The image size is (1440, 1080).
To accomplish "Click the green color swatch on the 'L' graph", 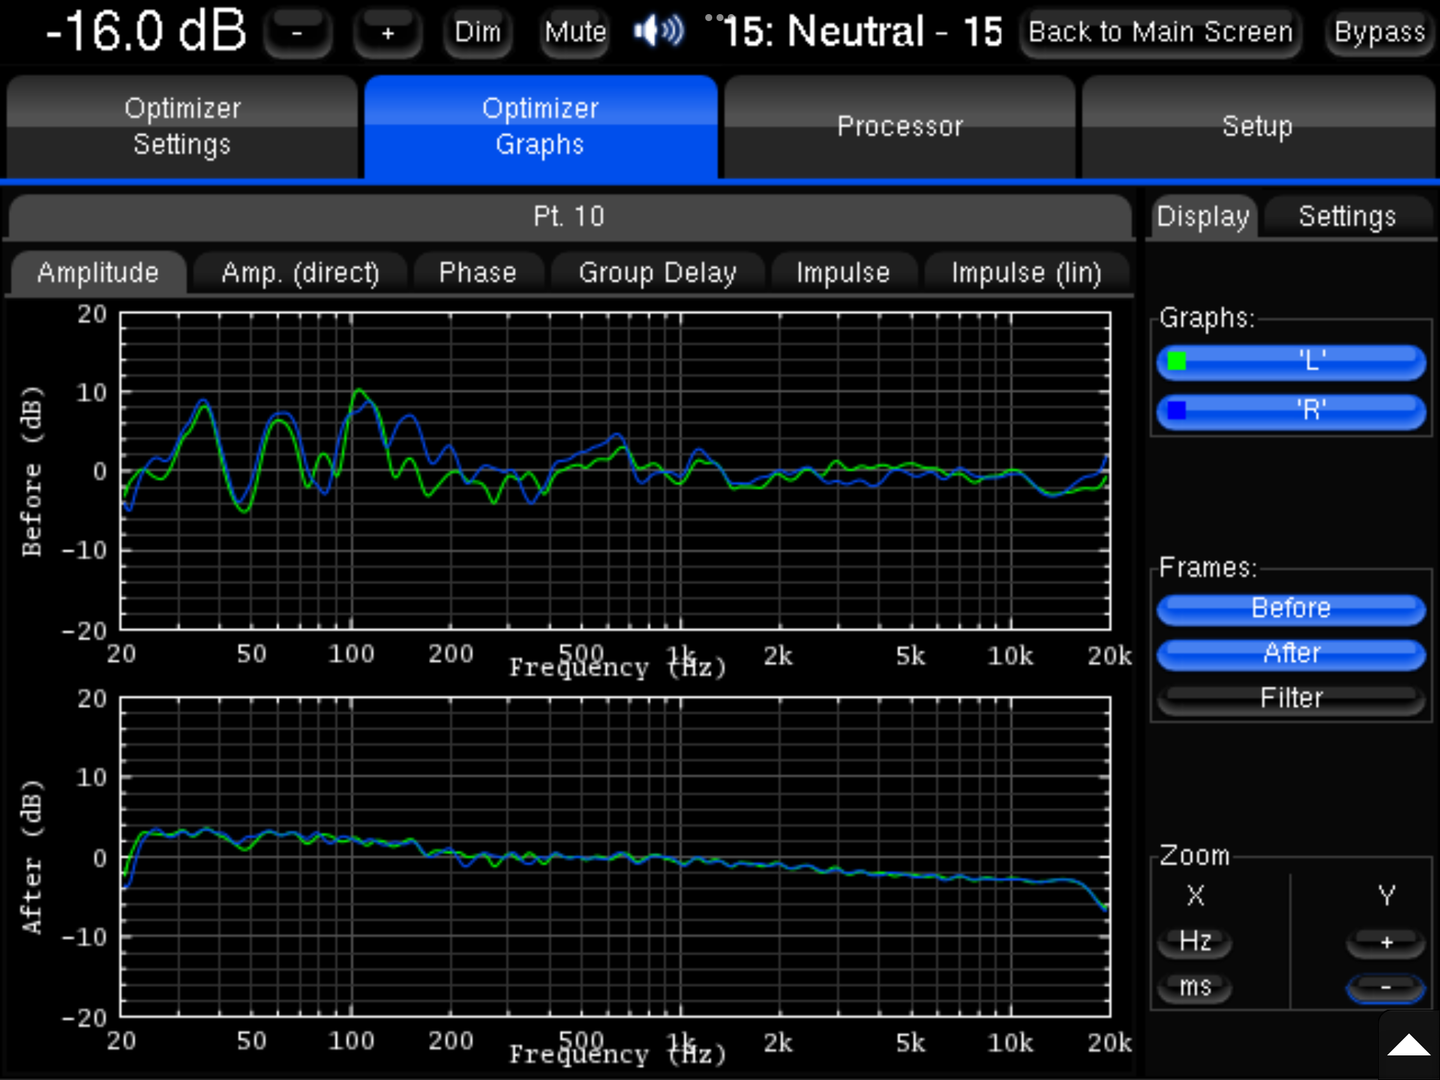I will coord(1177,361).
